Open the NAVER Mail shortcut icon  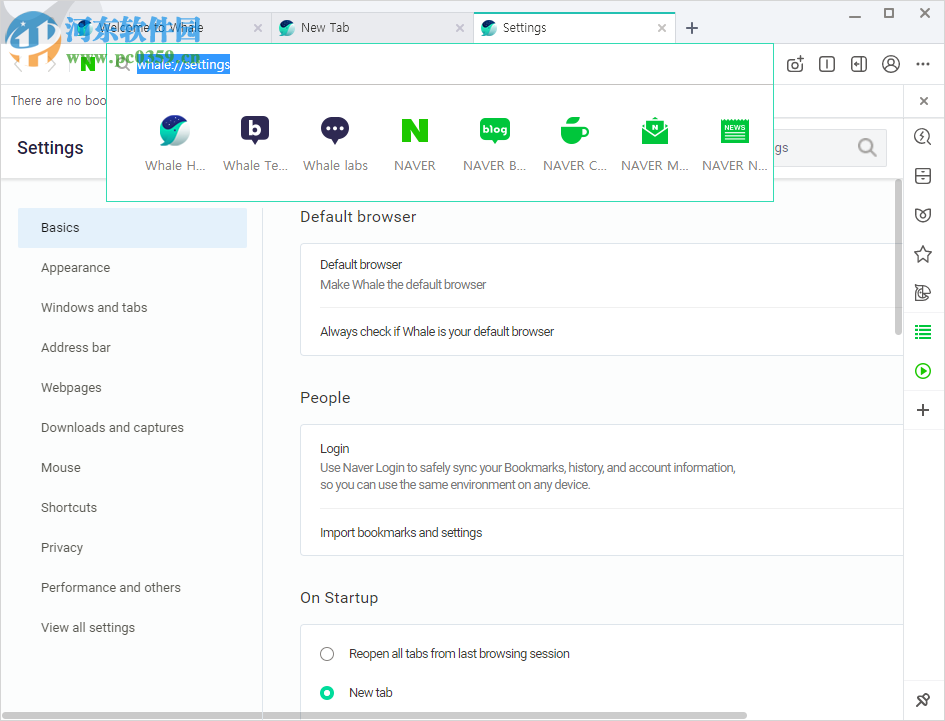coord(655,130)
